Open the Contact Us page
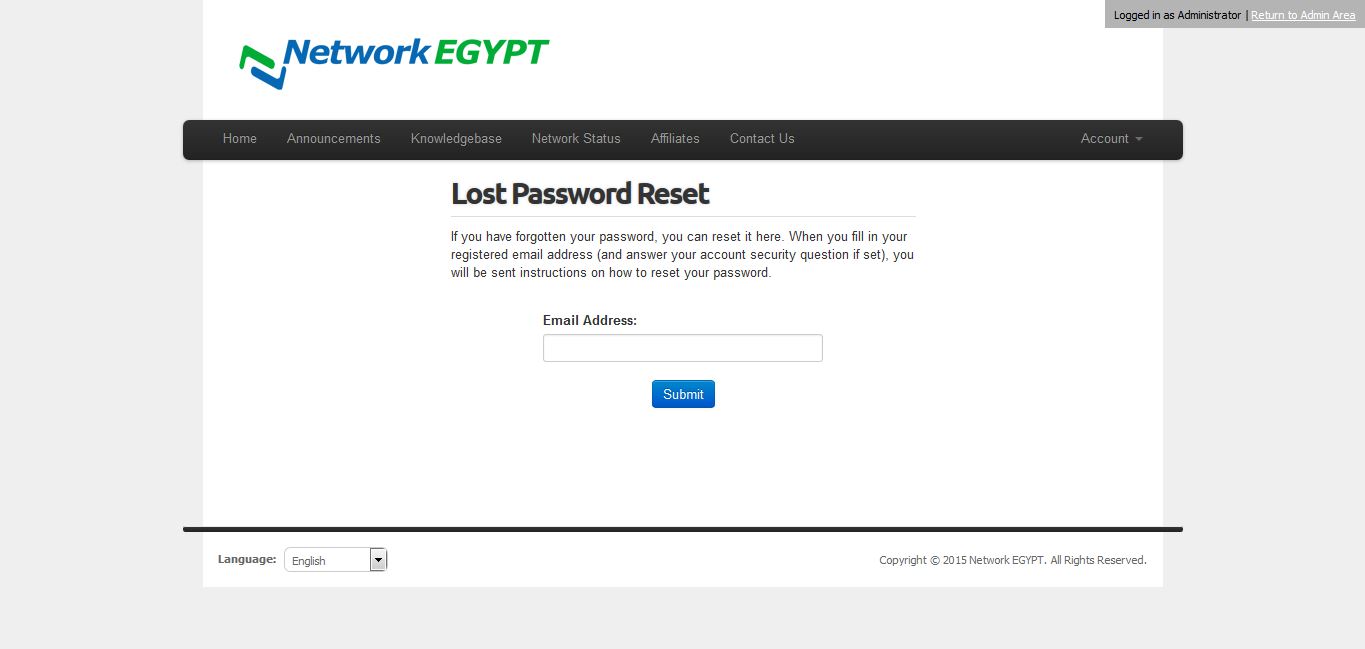Image resolution: width=1365 pixels, height=649 pixels. pyautogui.click(x=762, y=139)
